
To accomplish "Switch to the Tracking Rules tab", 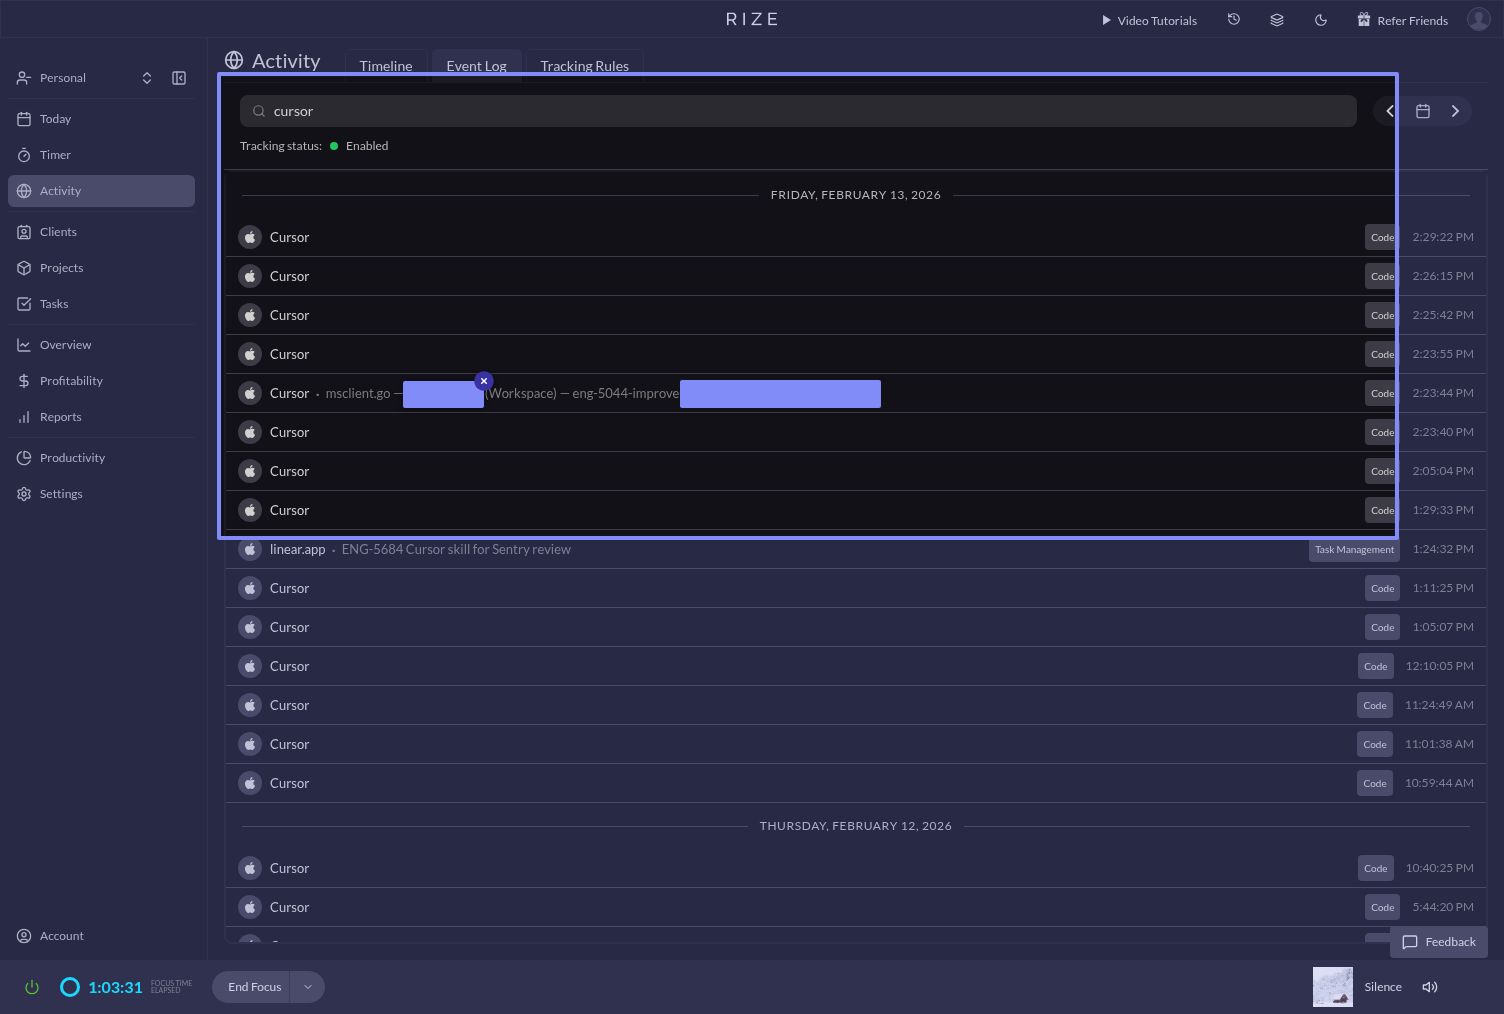I will point(584,66).
